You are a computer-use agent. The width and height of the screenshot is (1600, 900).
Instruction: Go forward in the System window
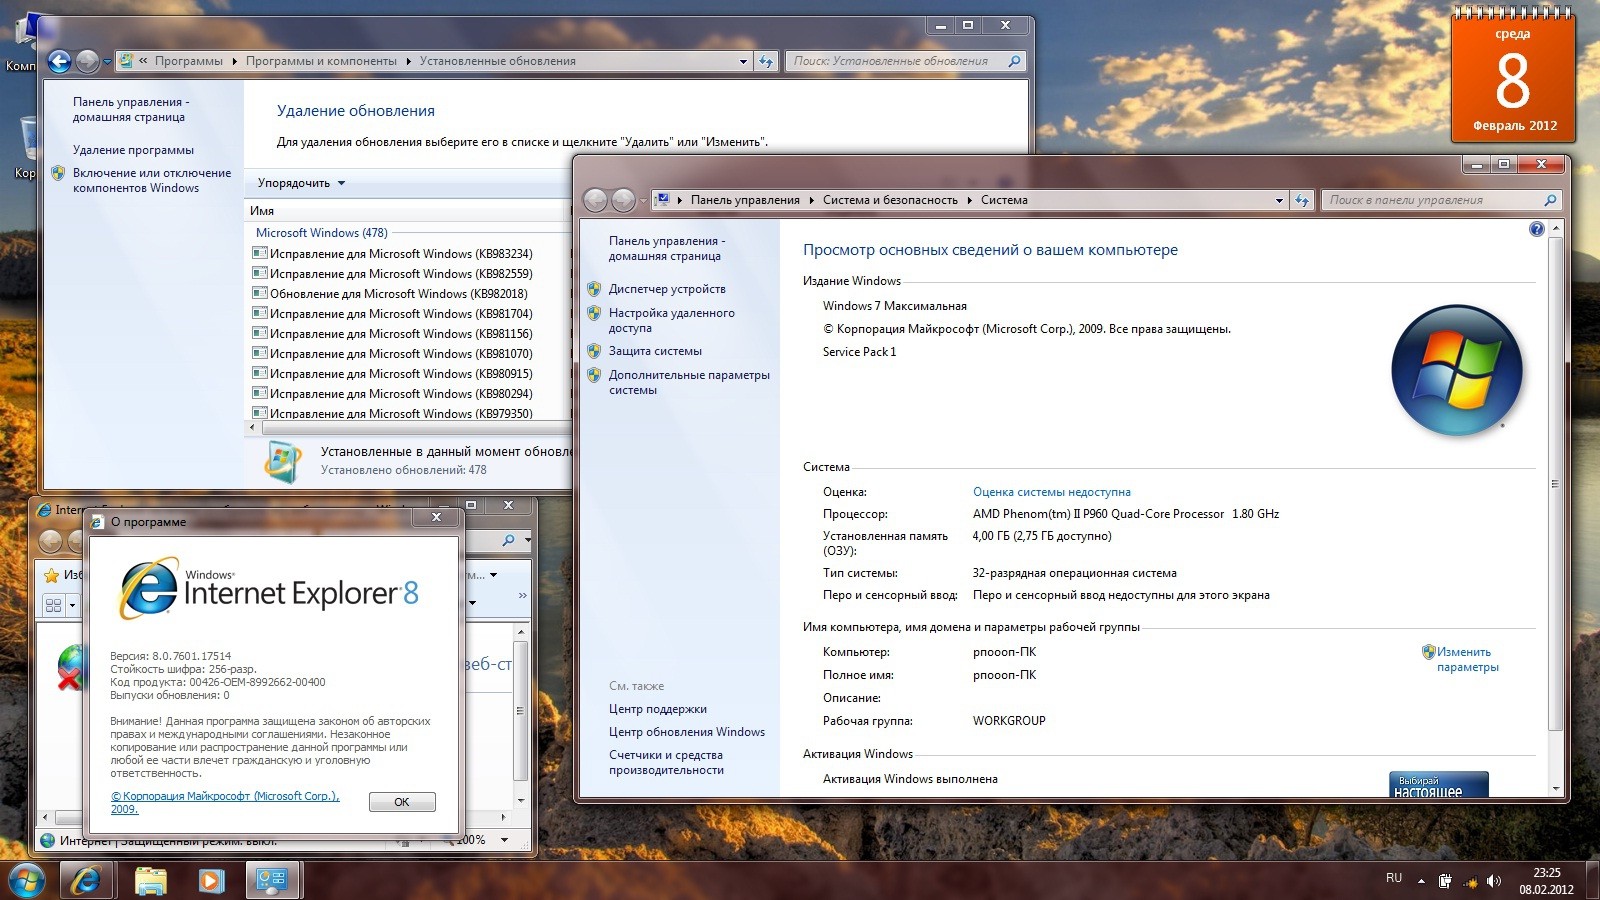click(x=623, y=200)
